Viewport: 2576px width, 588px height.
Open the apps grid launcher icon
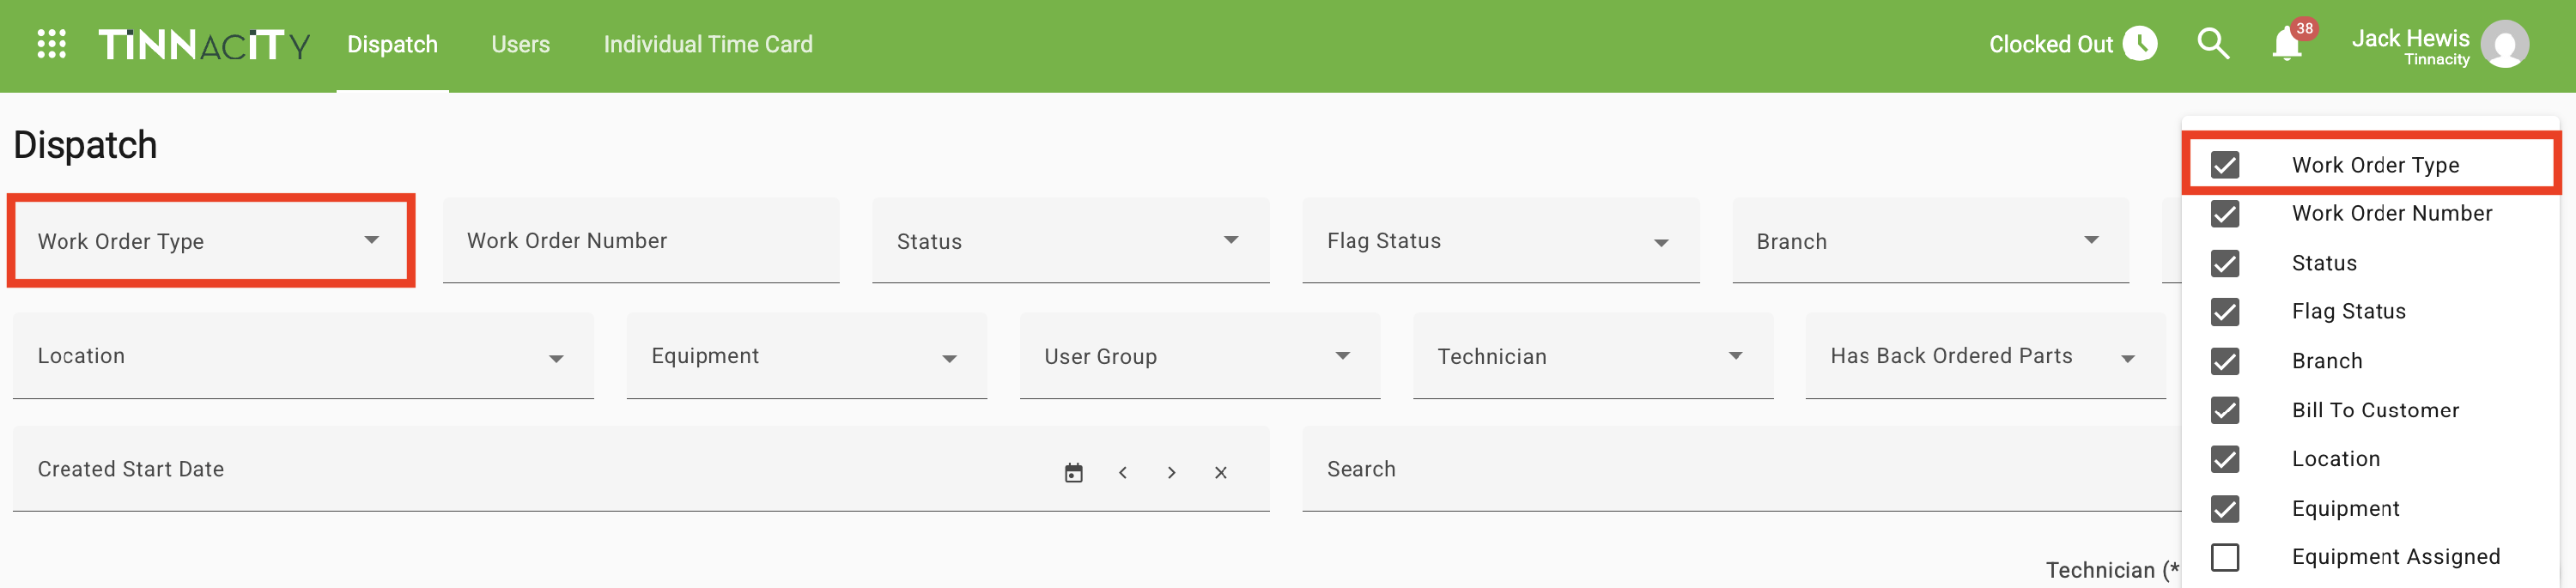click(51, 44)
